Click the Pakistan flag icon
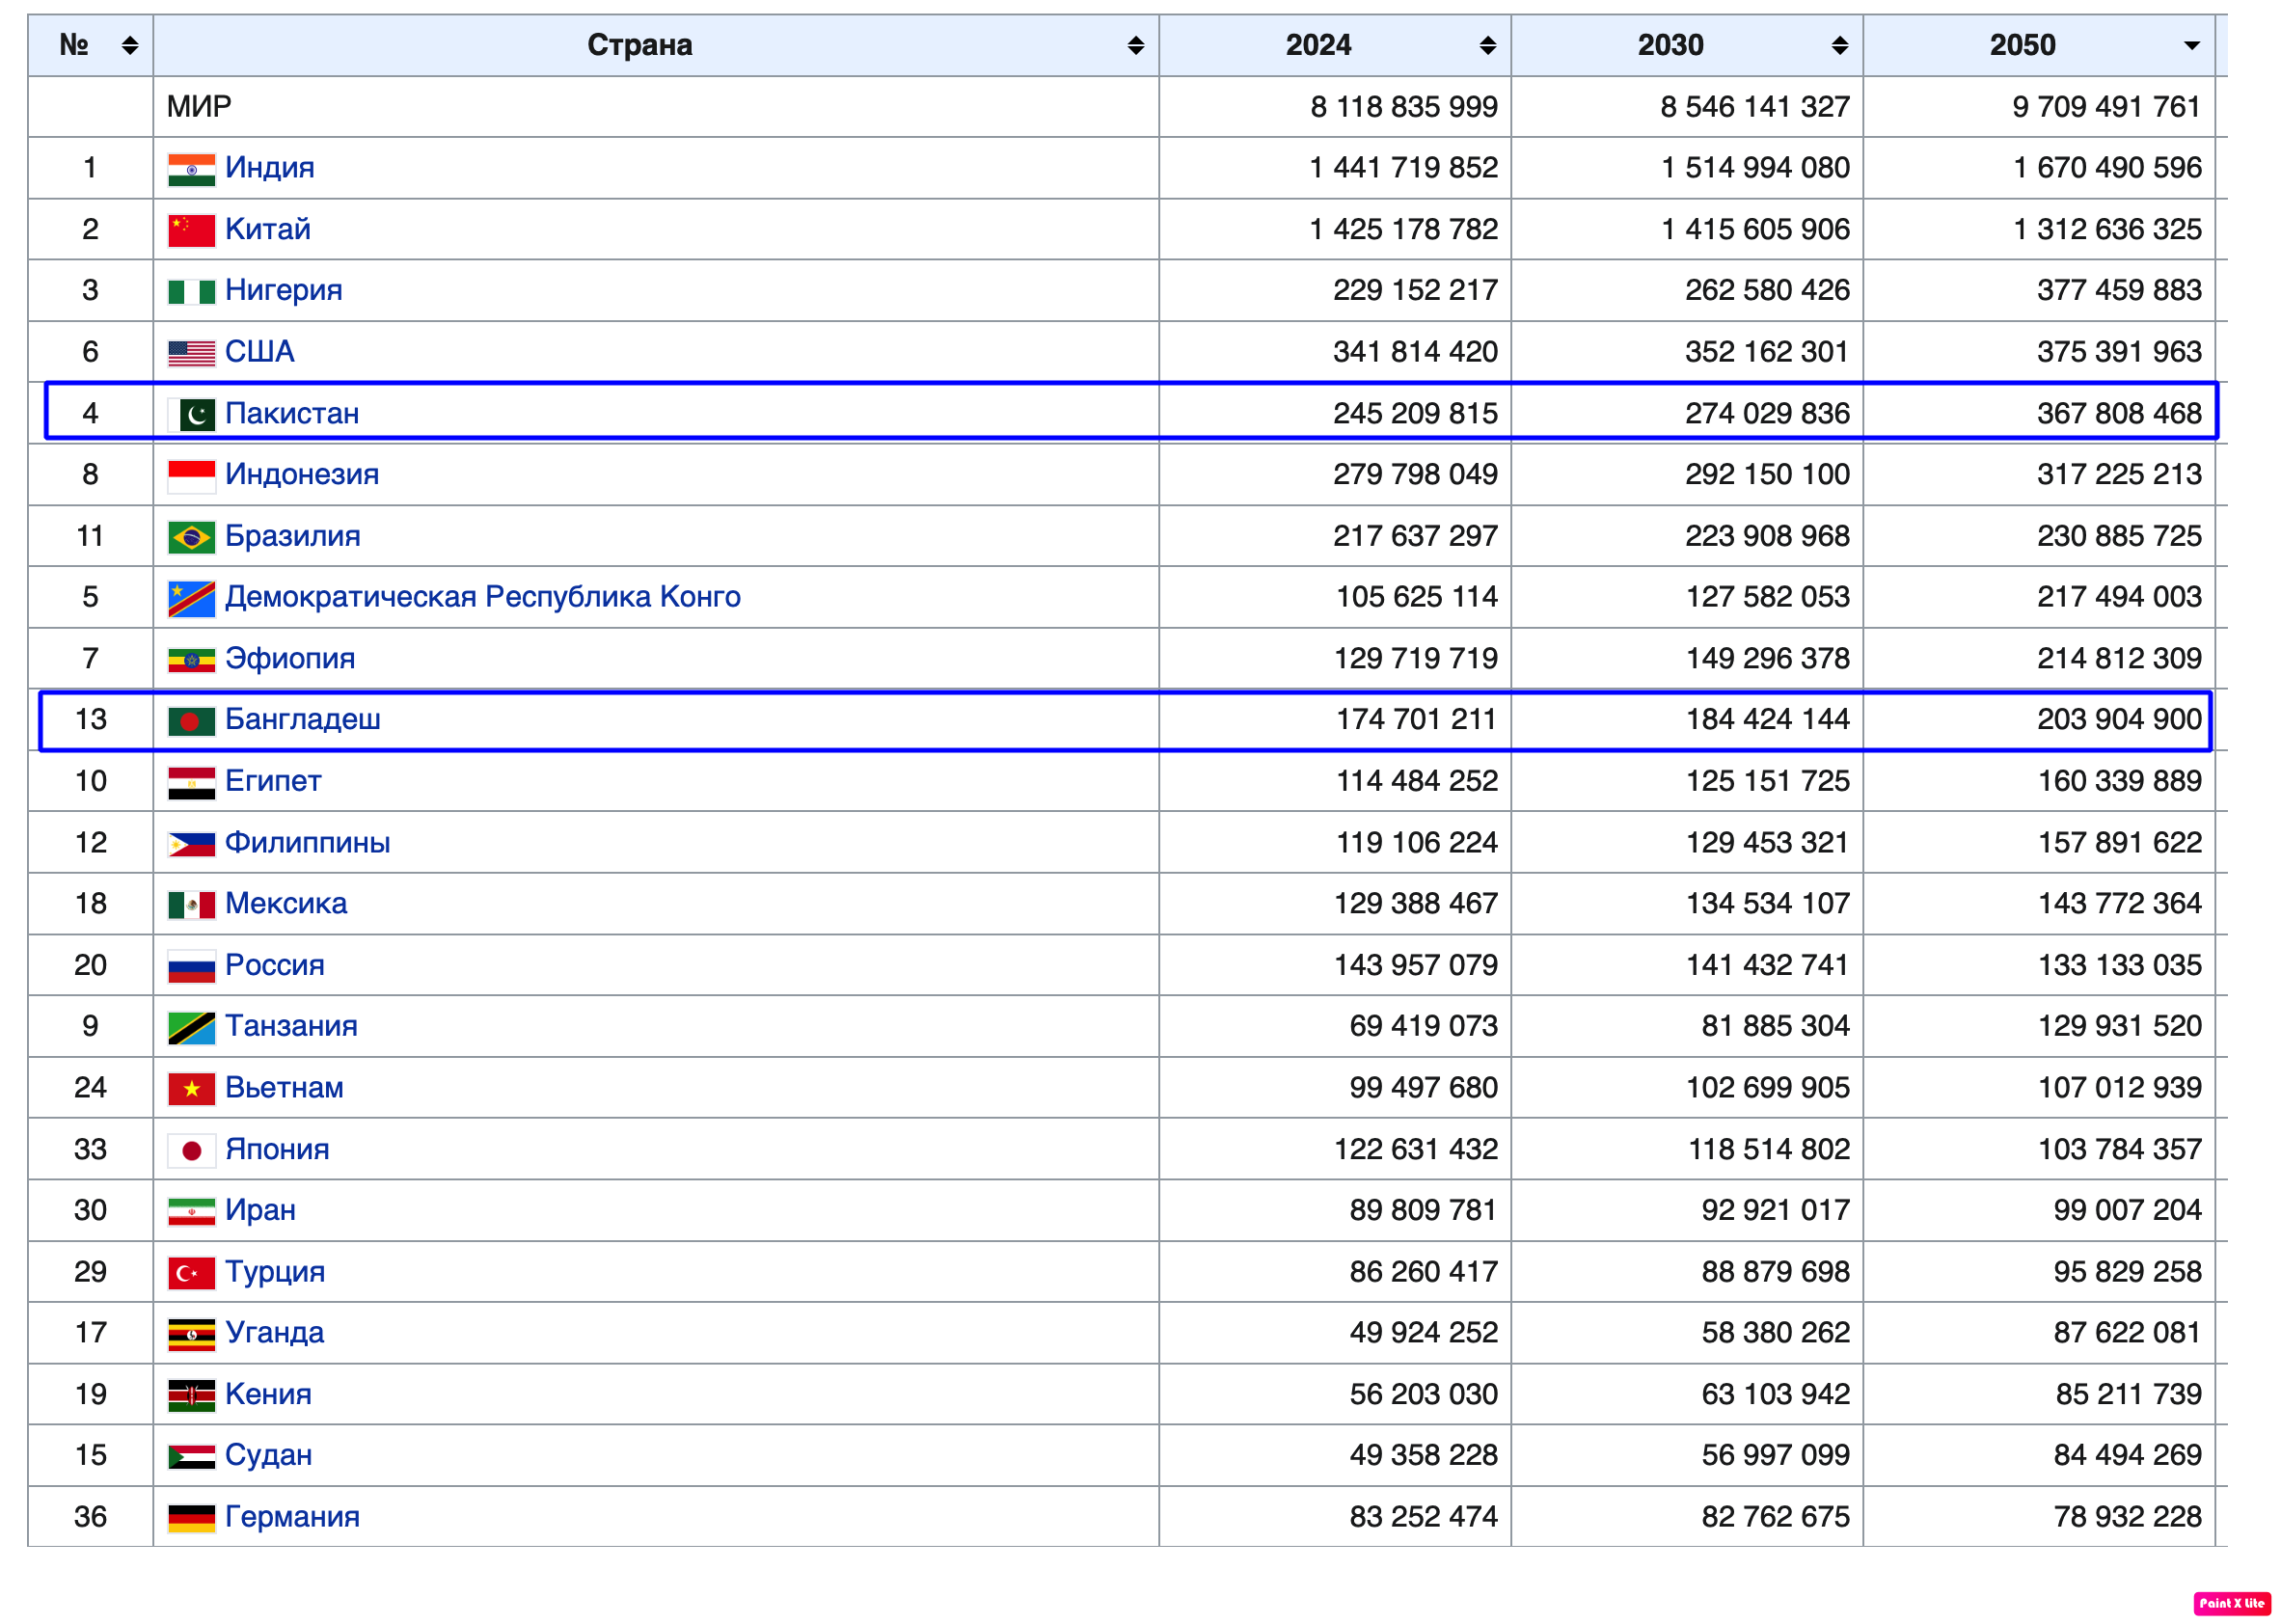This screenshot has width=2281, height=1624. point(191,414)
